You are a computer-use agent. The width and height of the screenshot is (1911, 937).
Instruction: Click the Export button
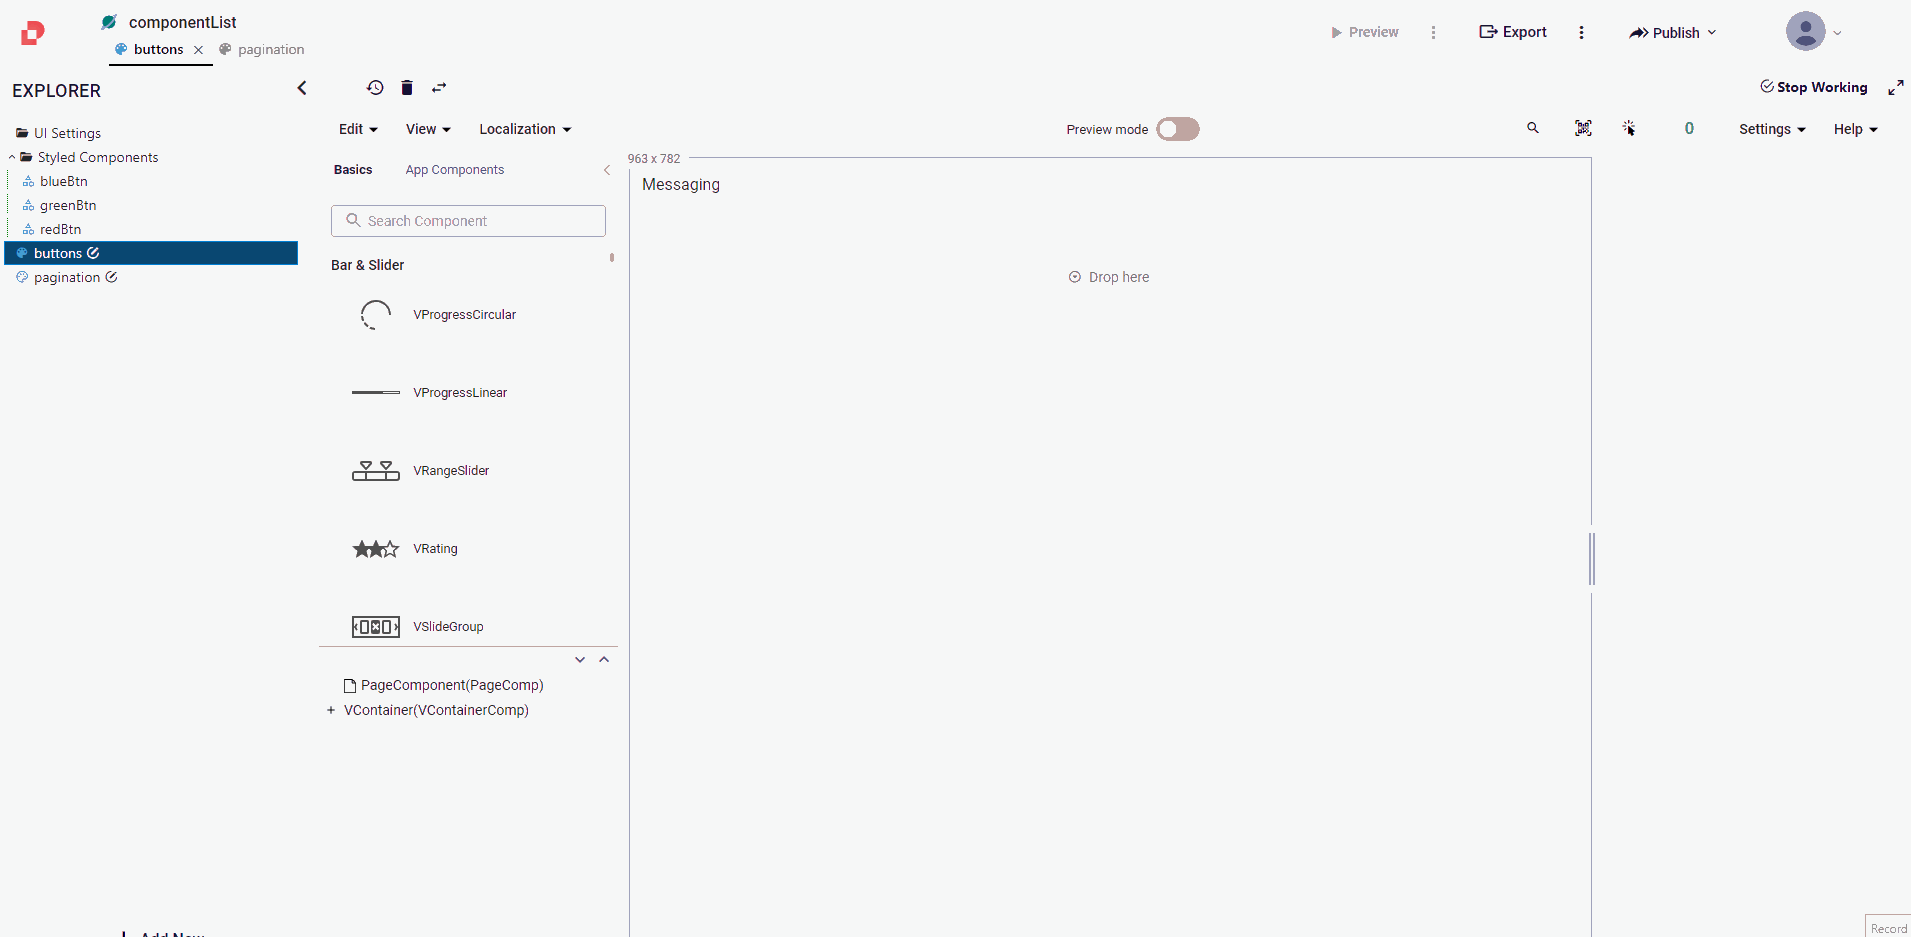[x=1513, y=32]
